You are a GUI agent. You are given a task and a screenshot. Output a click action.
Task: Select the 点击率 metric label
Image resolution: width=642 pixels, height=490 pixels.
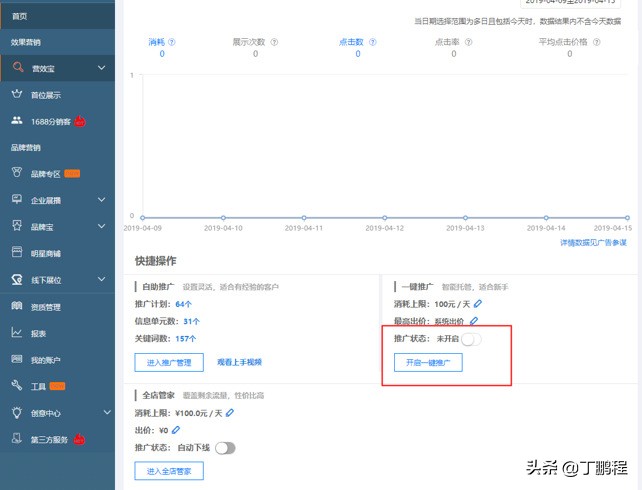tap(447, 42)
